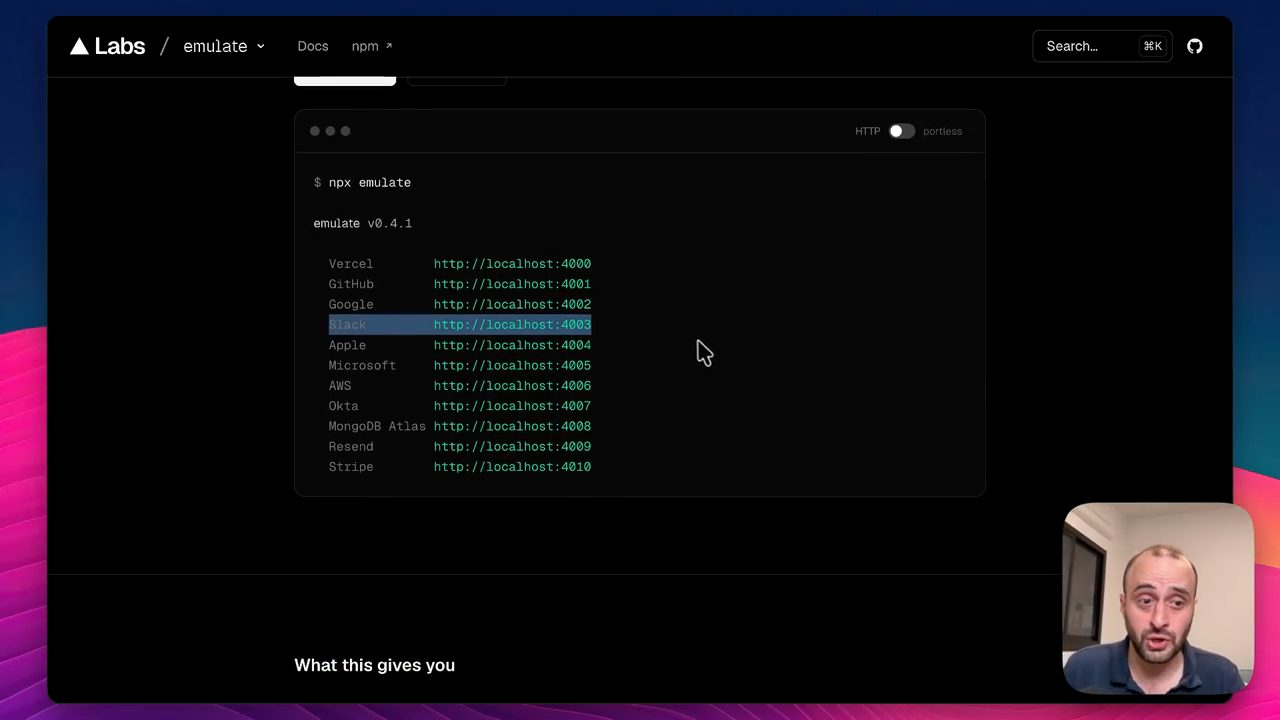Click the Apple service name
Image resolution: width=1280 pixels, height=720 pixels.
(x=347, y=345)
